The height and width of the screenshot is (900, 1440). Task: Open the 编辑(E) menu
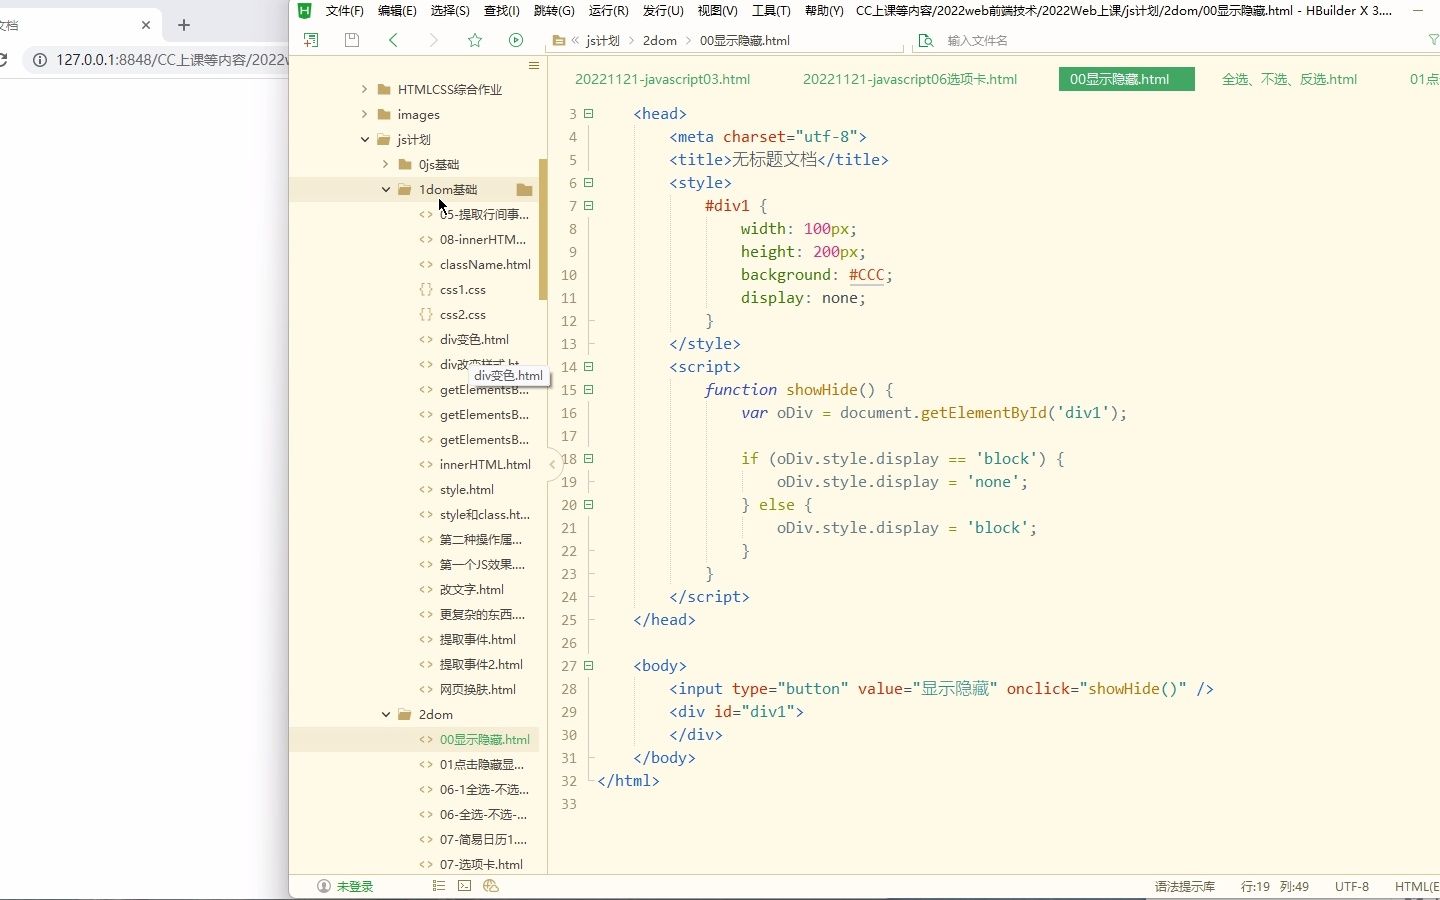click(397, 10)
